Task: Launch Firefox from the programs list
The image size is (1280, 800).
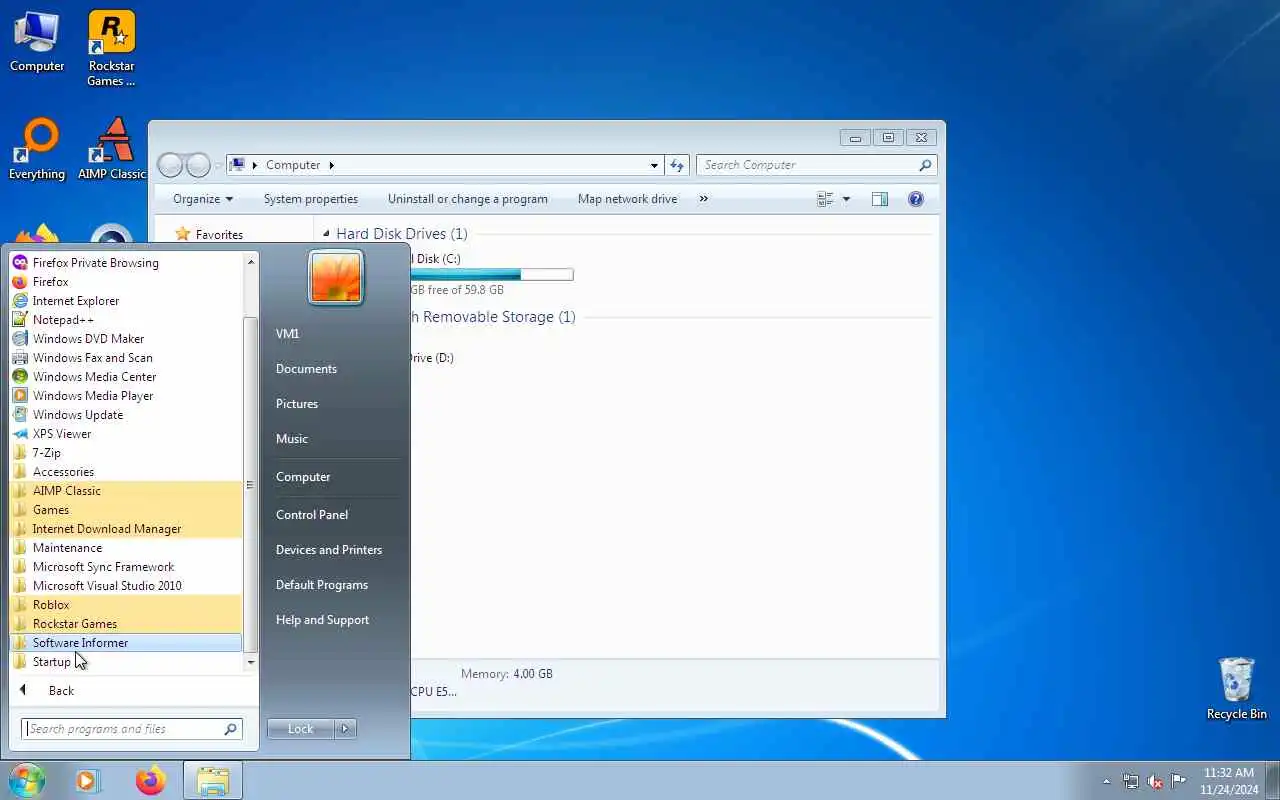Action: coord(126,282)
